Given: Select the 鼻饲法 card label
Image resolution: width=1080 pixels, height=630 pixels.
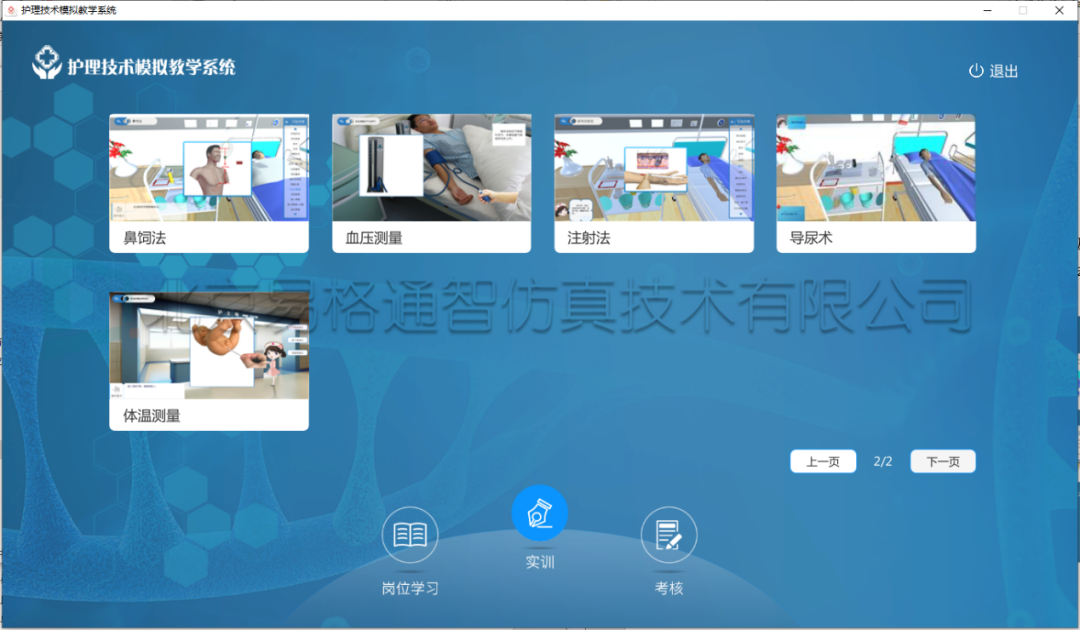Looking at the screenshot, I should 145,238.
